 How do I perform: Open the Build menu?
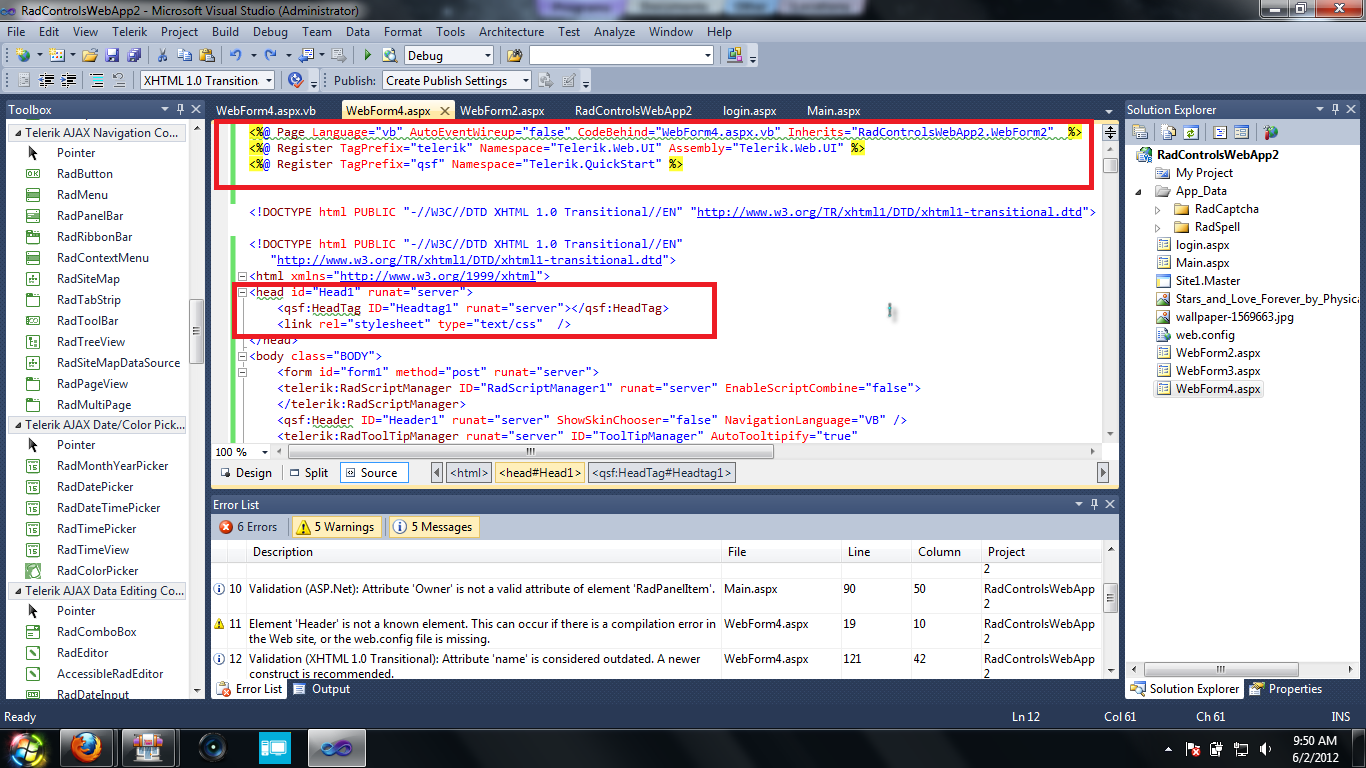(225, 32)
